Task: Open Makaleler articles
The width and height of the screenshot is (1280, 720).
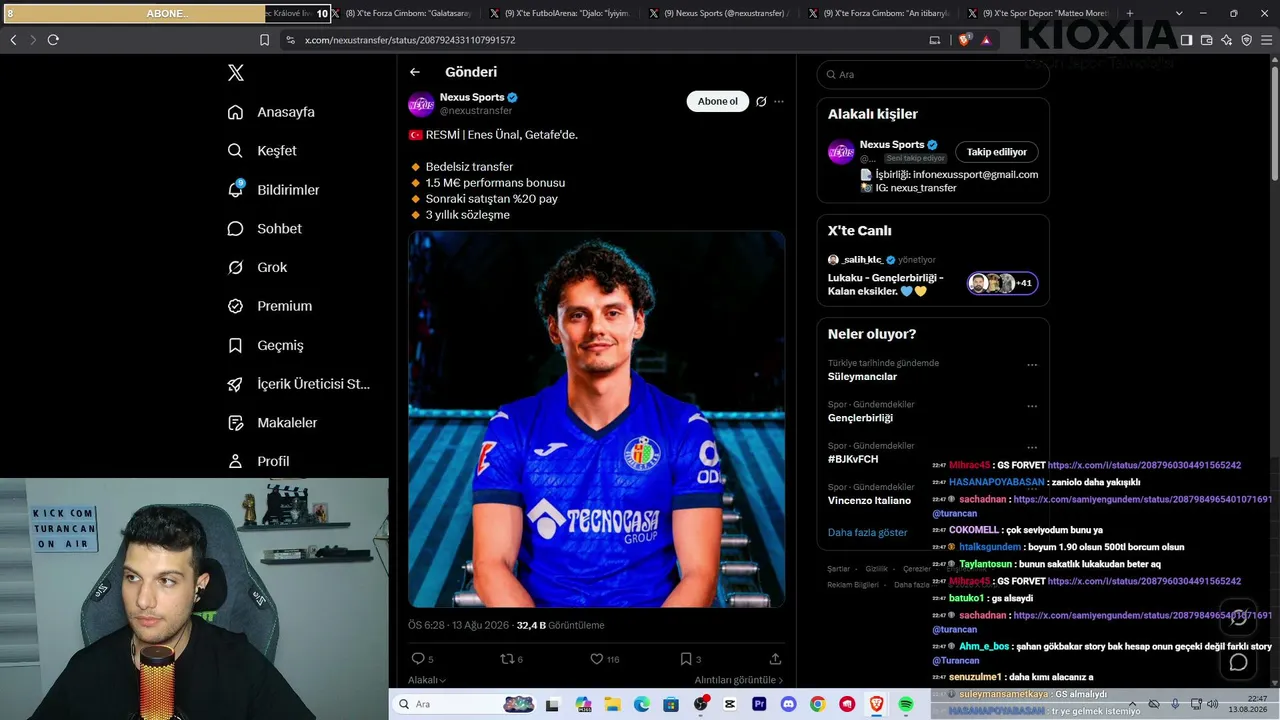Action: pos(273,423)
